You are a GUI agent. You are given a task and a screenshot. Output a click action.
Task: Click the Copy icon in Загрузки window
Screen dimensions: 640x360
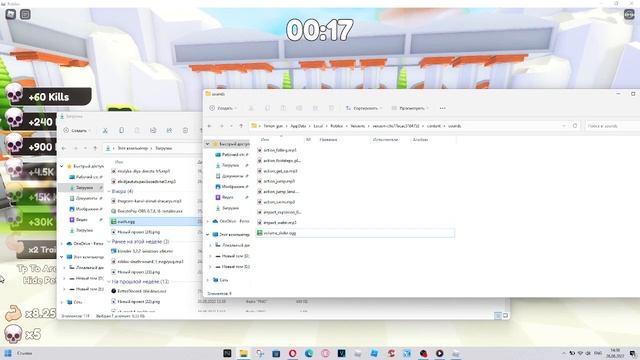coord(121,131)
